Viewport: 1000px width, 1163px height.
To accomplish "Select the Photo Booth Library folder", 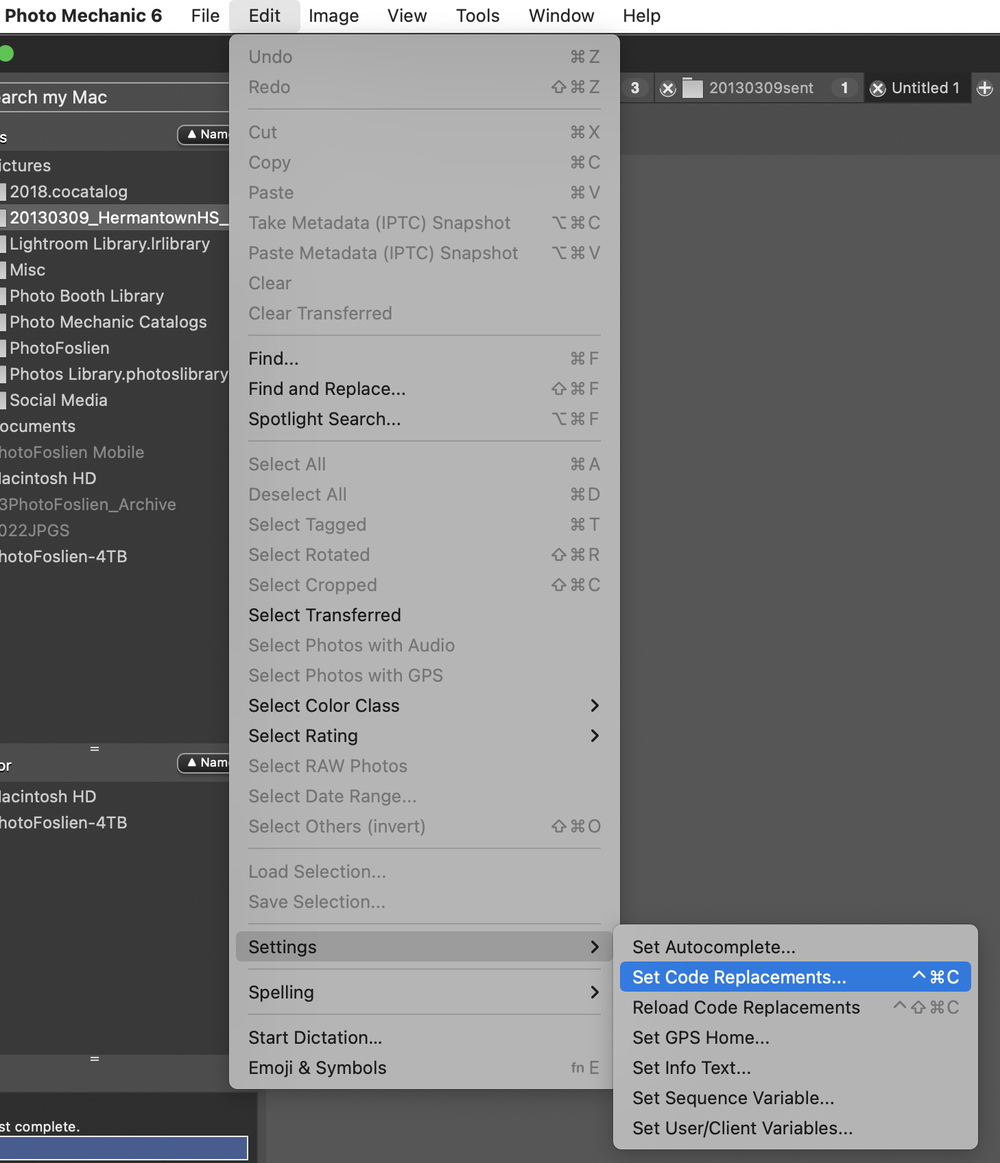I will click(x=114, y=296).
